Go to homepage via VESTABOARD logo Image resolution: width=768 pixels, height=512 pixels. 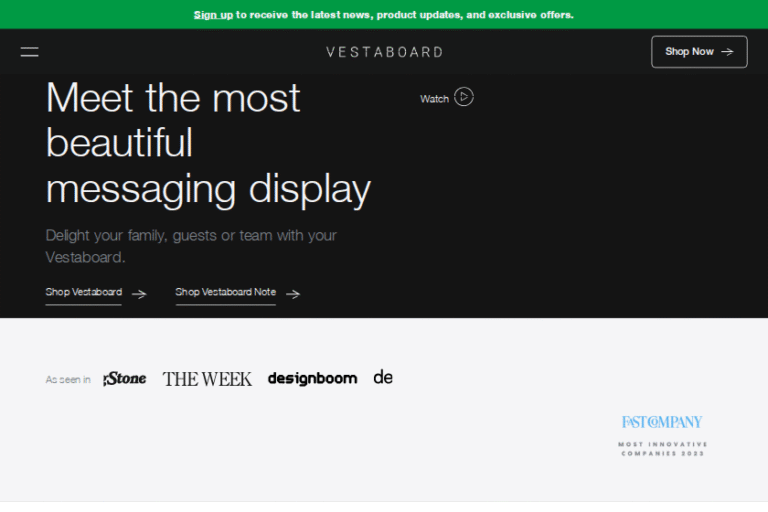384,52
